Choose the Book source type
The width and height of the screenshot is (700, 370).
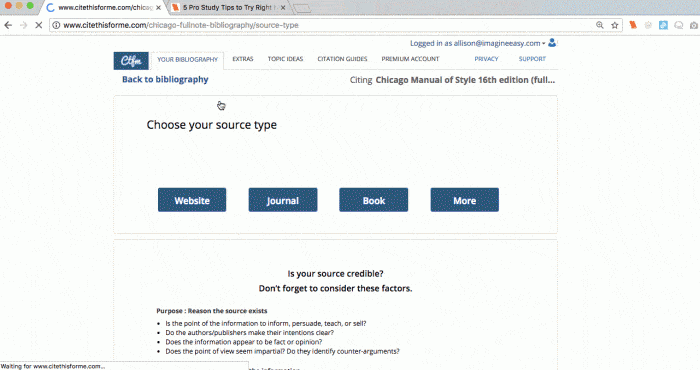(374, 200)
